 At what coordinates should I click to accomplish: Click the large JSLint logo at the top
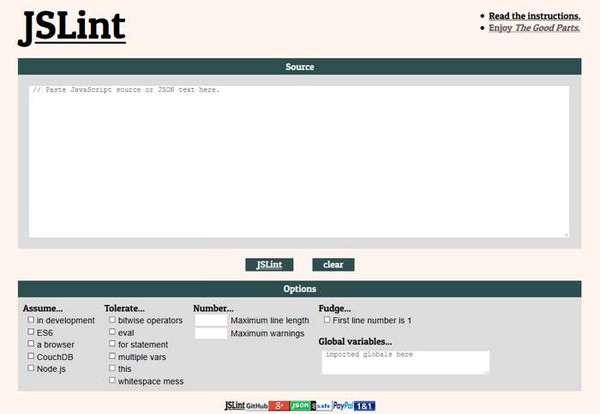click(x=72, y=28)
